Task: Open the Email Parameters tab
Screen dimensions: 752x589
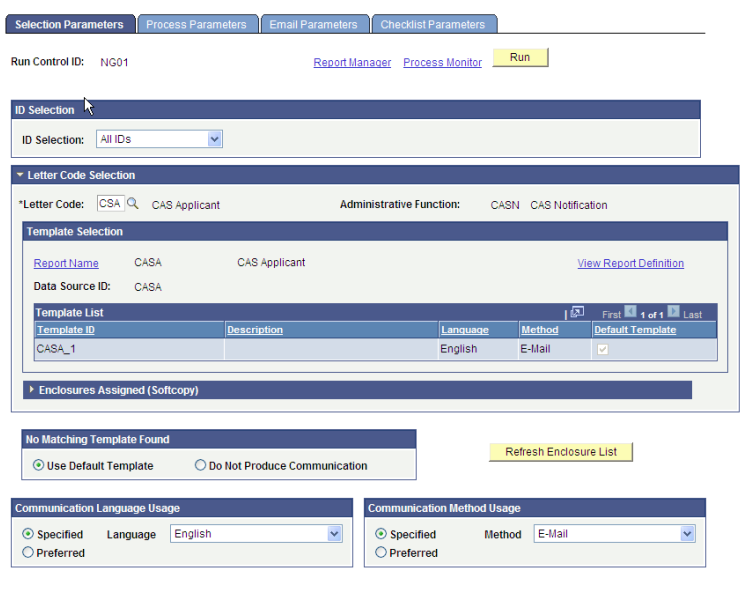Action: 314,24
